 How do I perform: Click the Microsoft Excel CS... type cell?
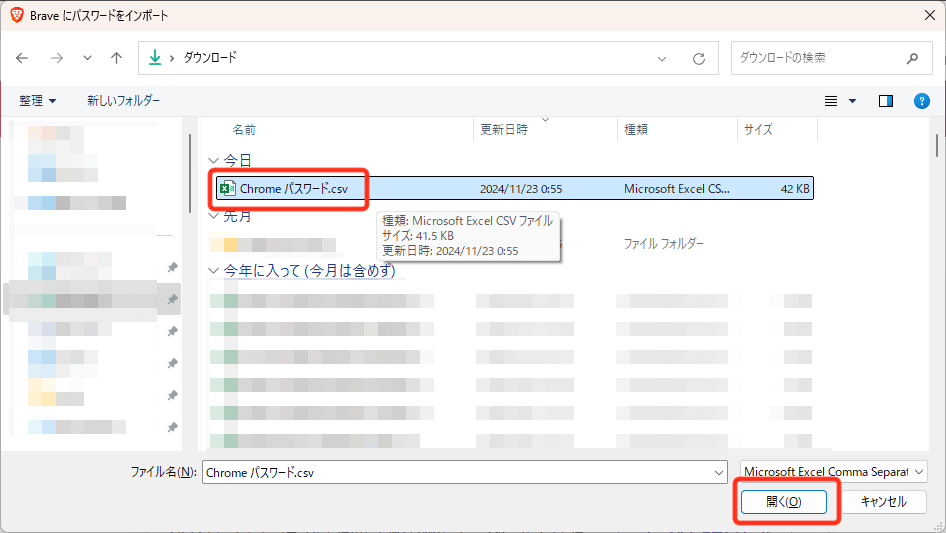676,189
